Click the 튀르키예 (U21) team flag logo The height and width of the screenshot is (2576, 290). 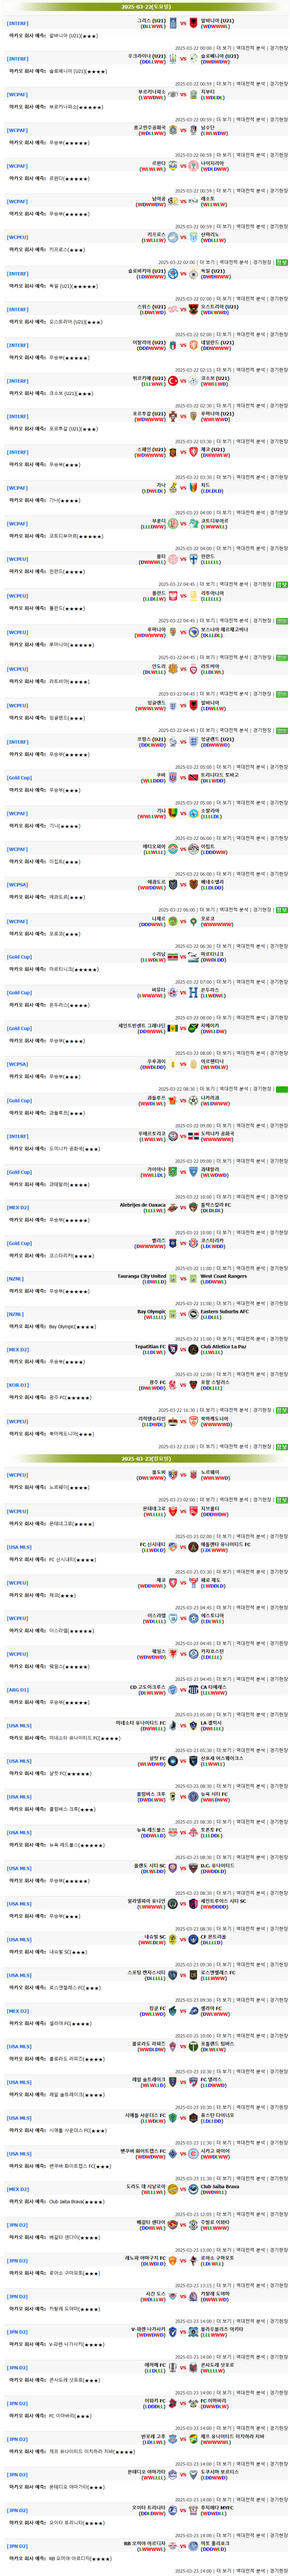click(x=173, y=380)
